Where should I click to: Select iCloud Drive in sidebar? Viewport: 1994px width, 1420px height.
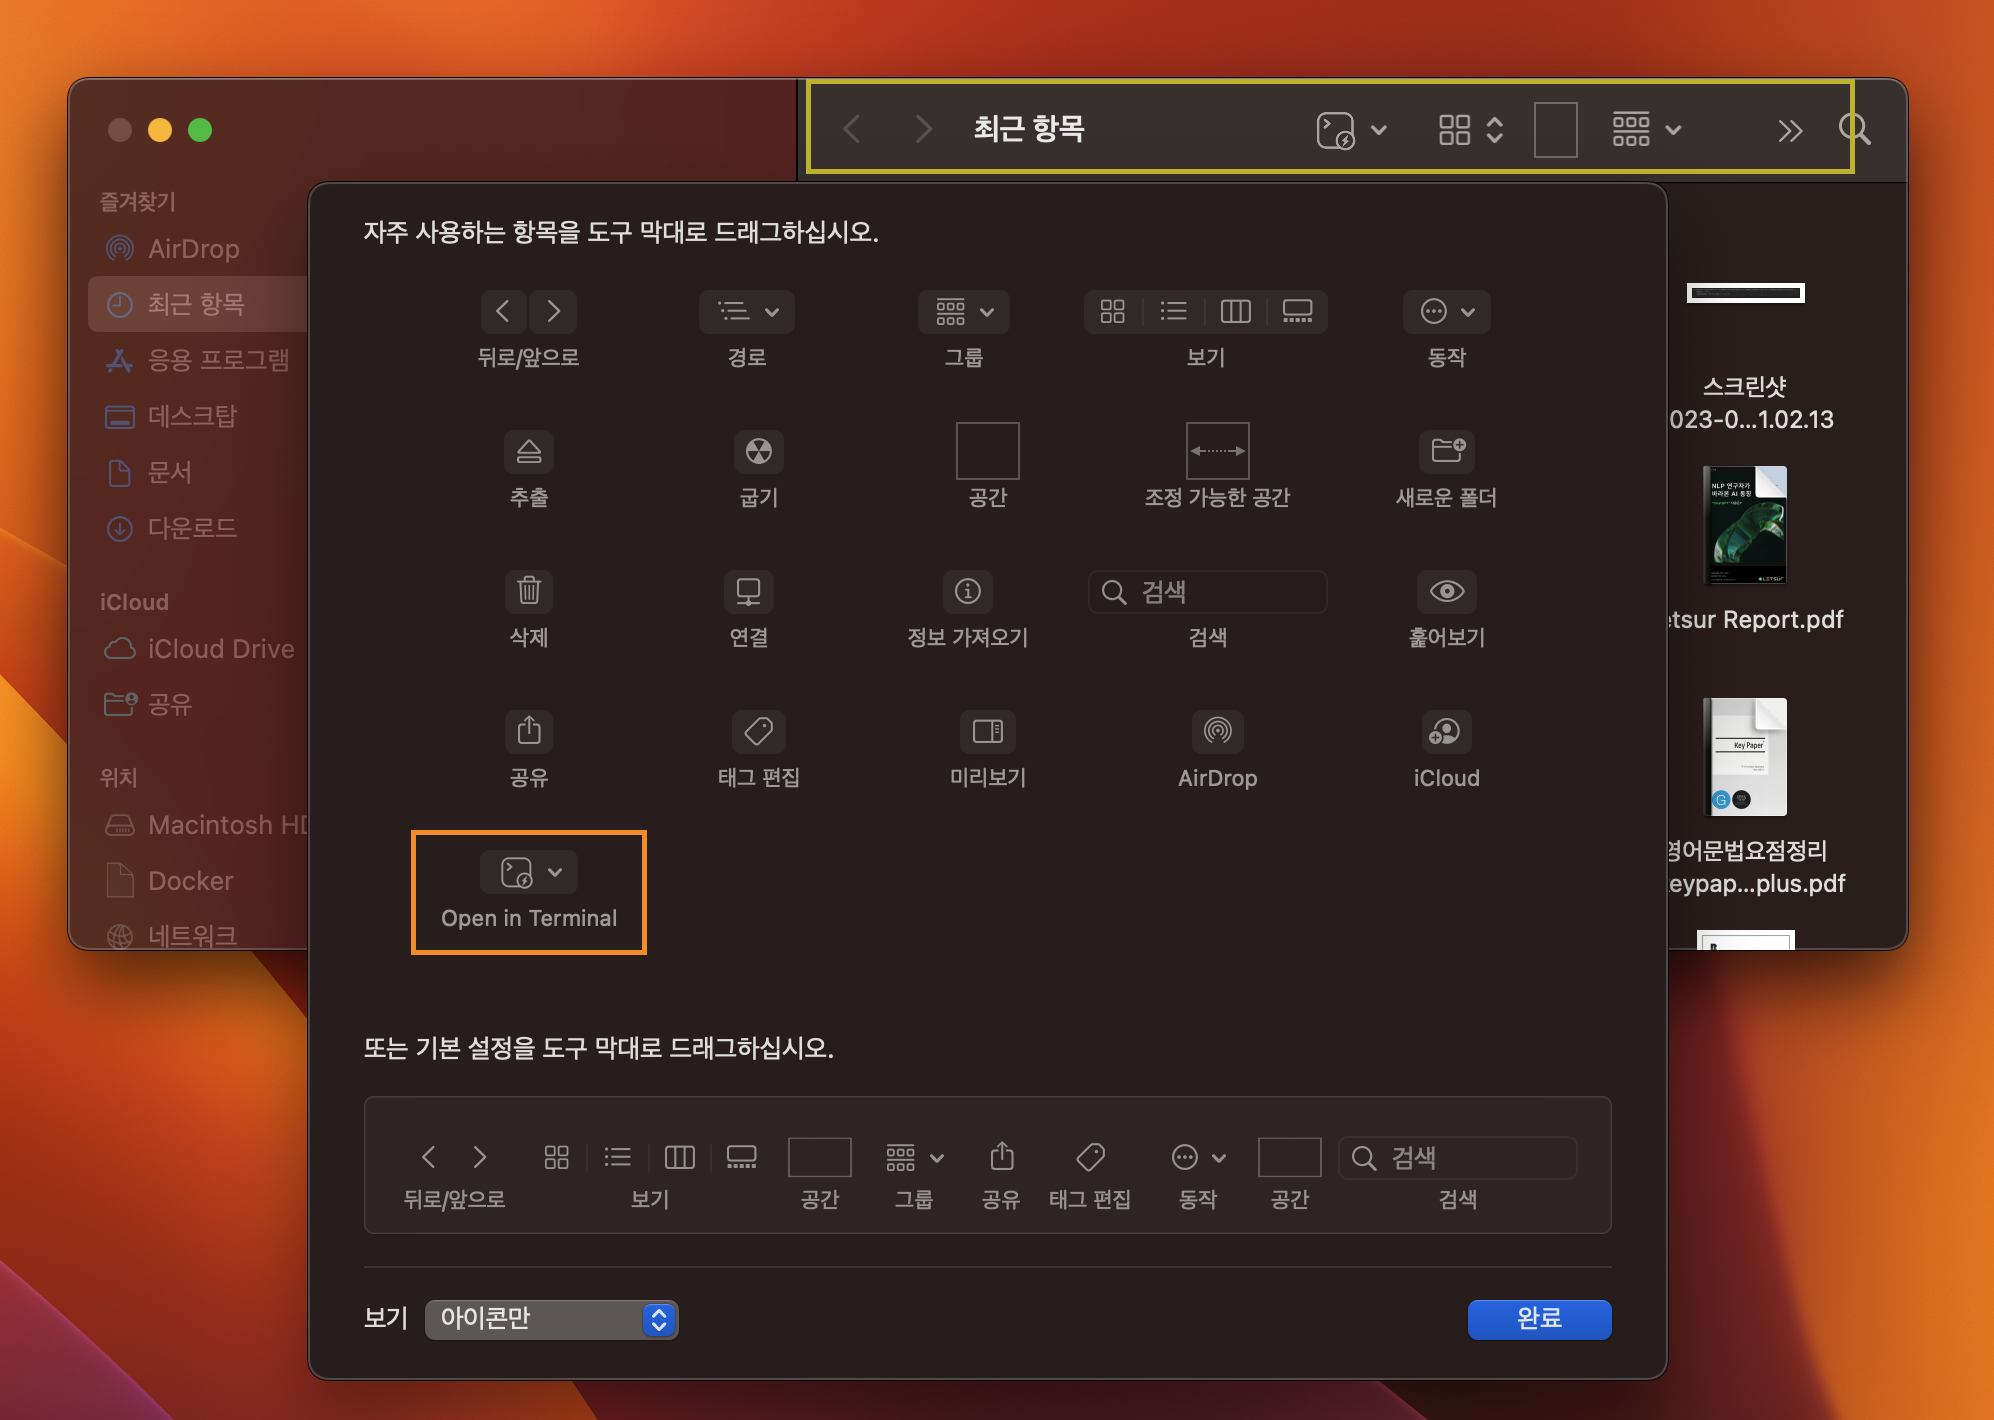[220, 649]
